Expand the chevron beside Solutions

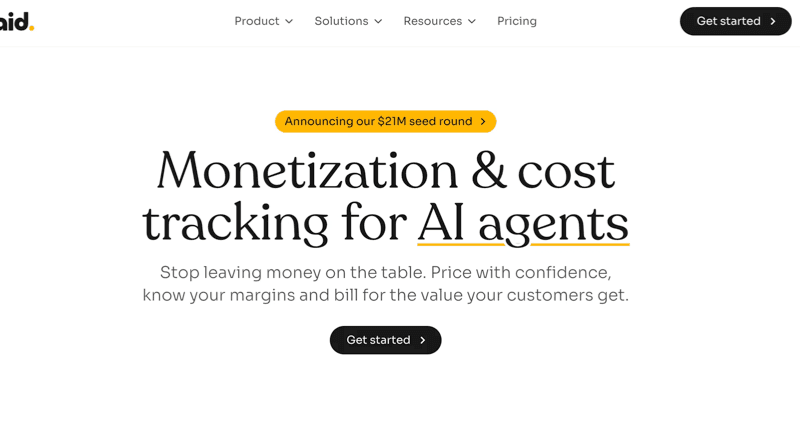(378, 21)
